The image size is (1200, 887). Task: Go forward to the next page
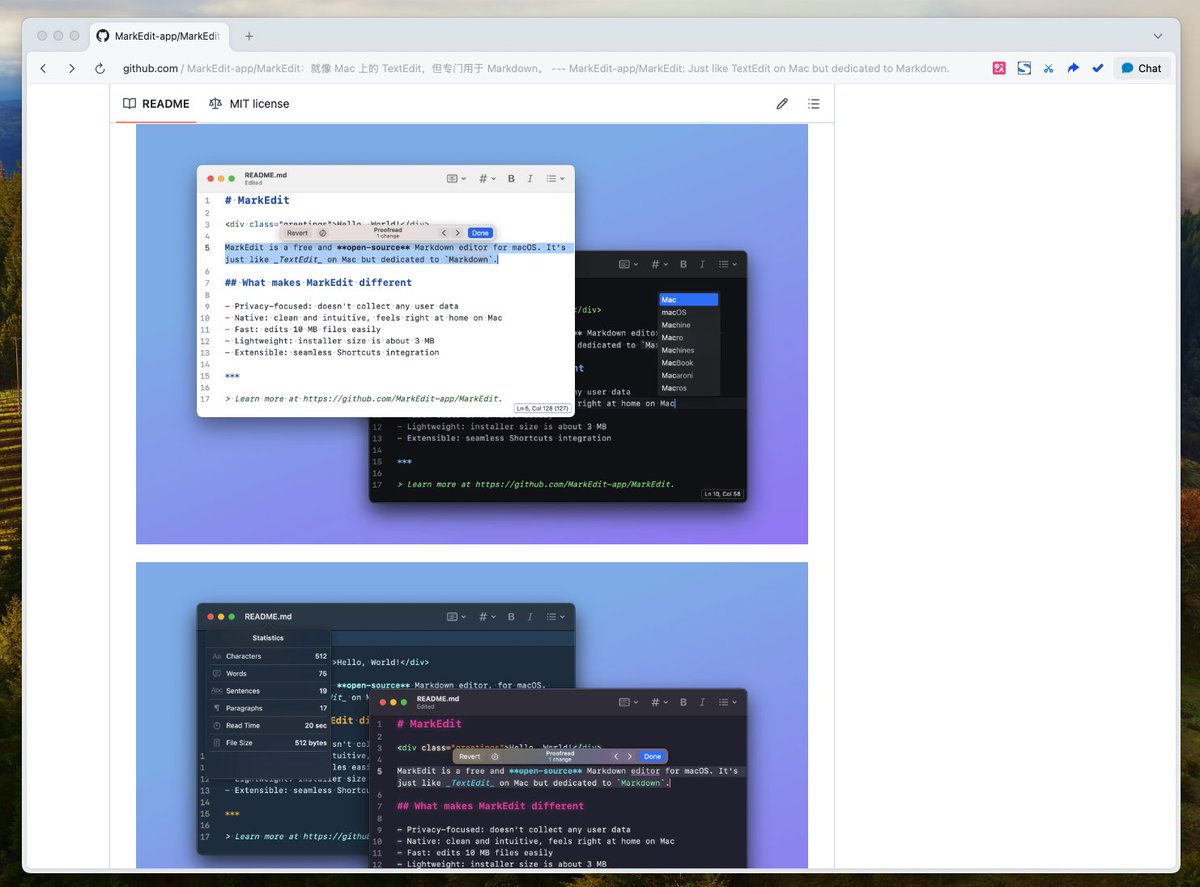(71, 68)
